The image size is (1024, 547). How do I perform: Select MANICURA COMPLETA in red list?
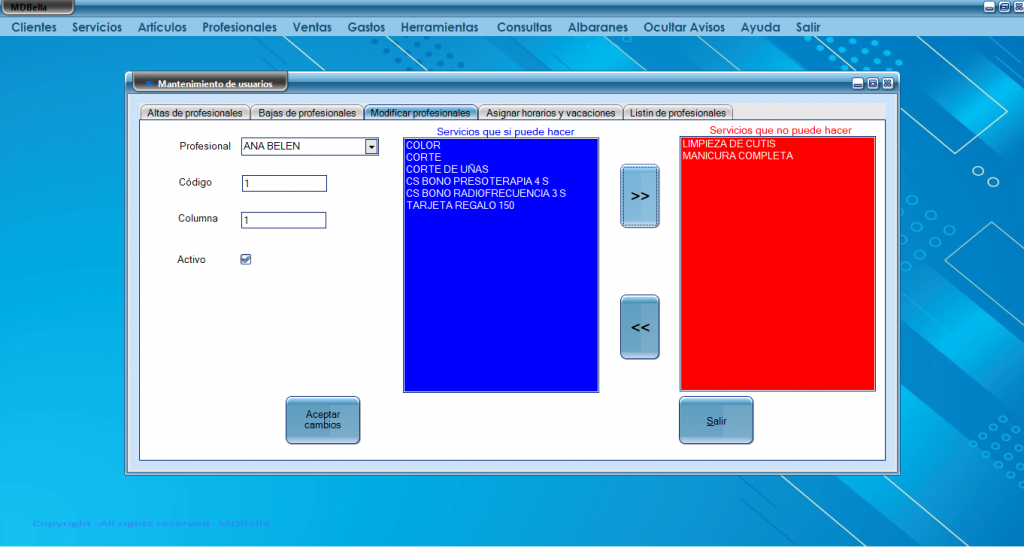[x=737, y=156]
